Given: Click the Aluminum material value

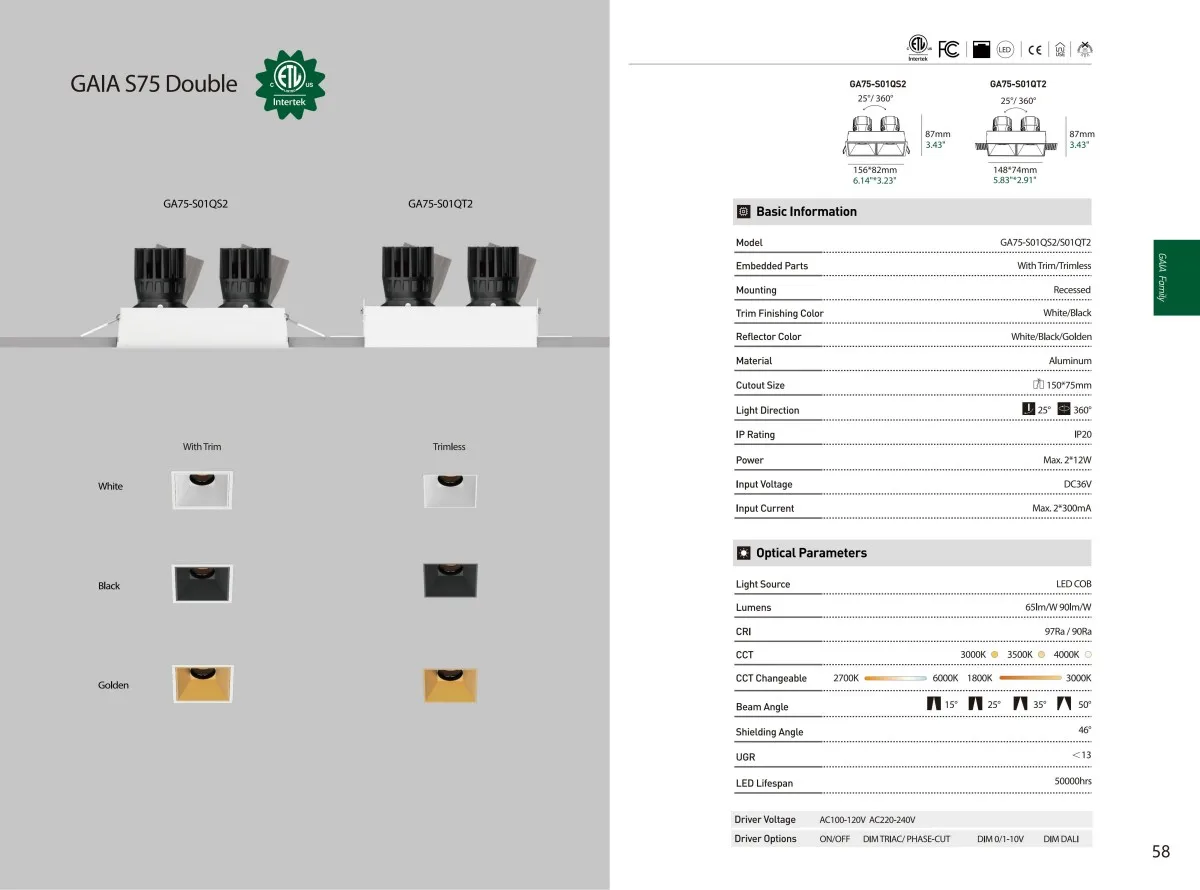Looking at the screenshot, I should click(1070, 361).
